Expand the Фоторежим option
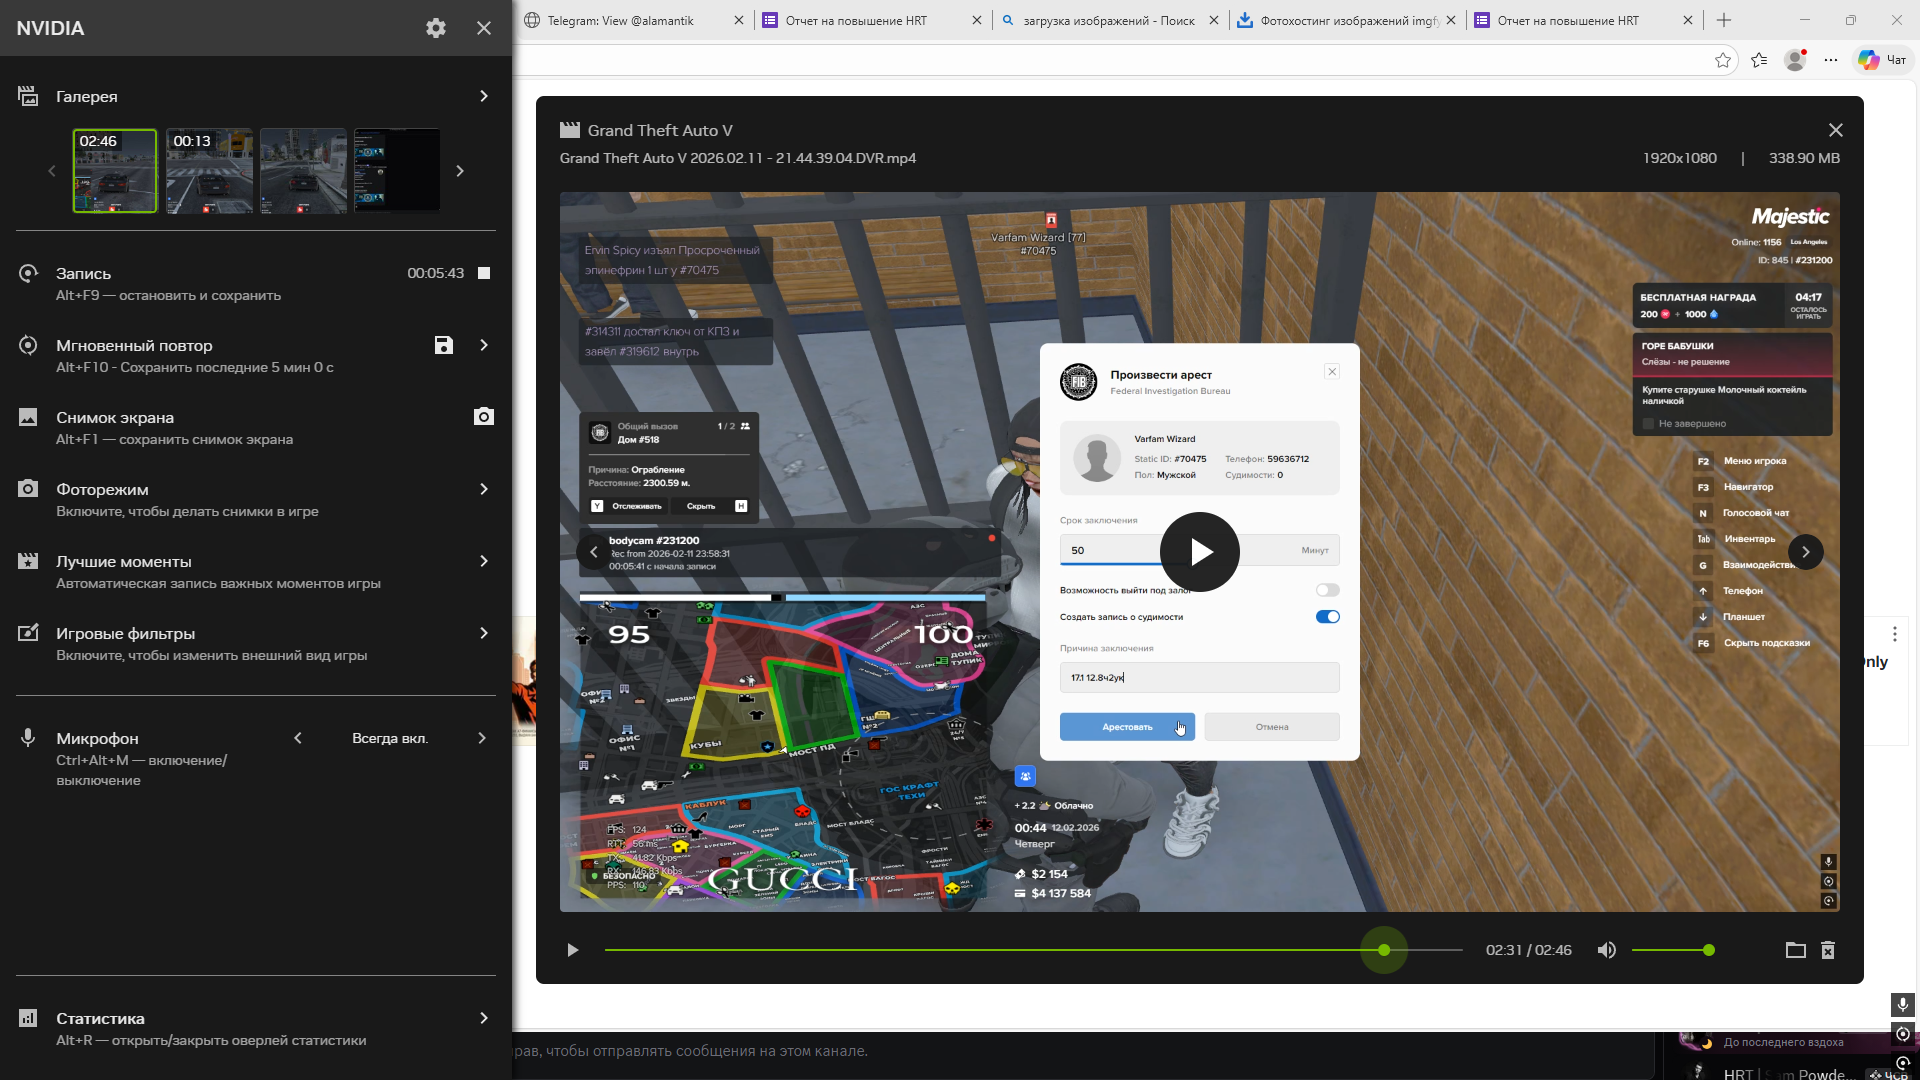The width and height of the screenshot is (1920, 1080). click(x=484, y=489)
